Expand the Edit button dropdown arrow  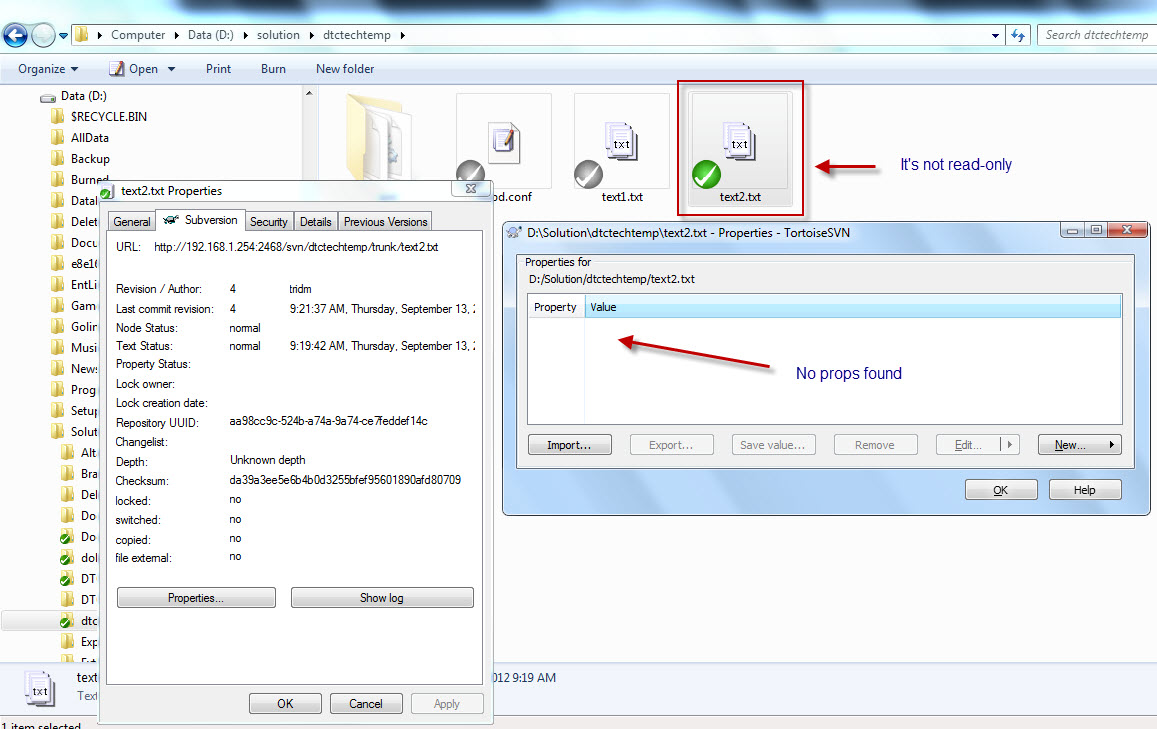coord(1010,445)
